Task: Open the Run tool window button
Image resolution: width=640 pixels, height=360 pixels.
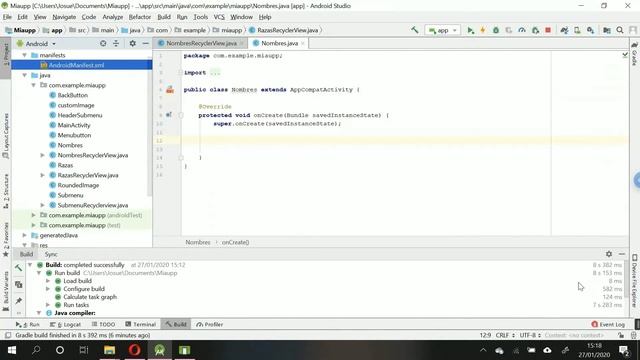Action: (28, 324)
